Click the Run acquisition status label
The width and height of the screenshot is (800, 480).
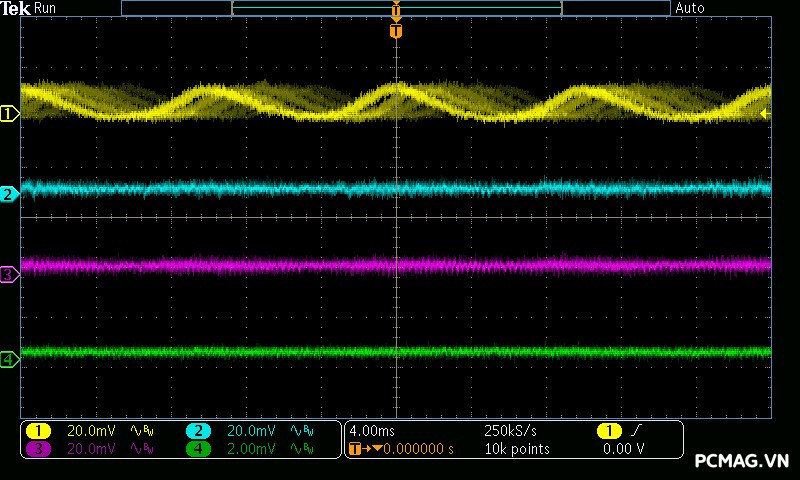pyautogui.click(x=46, y=8)
